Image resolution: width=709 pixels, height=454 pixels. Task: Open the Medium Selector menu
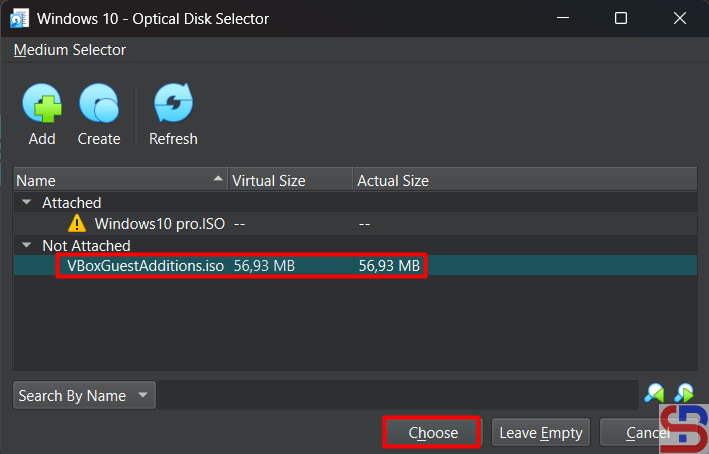[70, 50]
